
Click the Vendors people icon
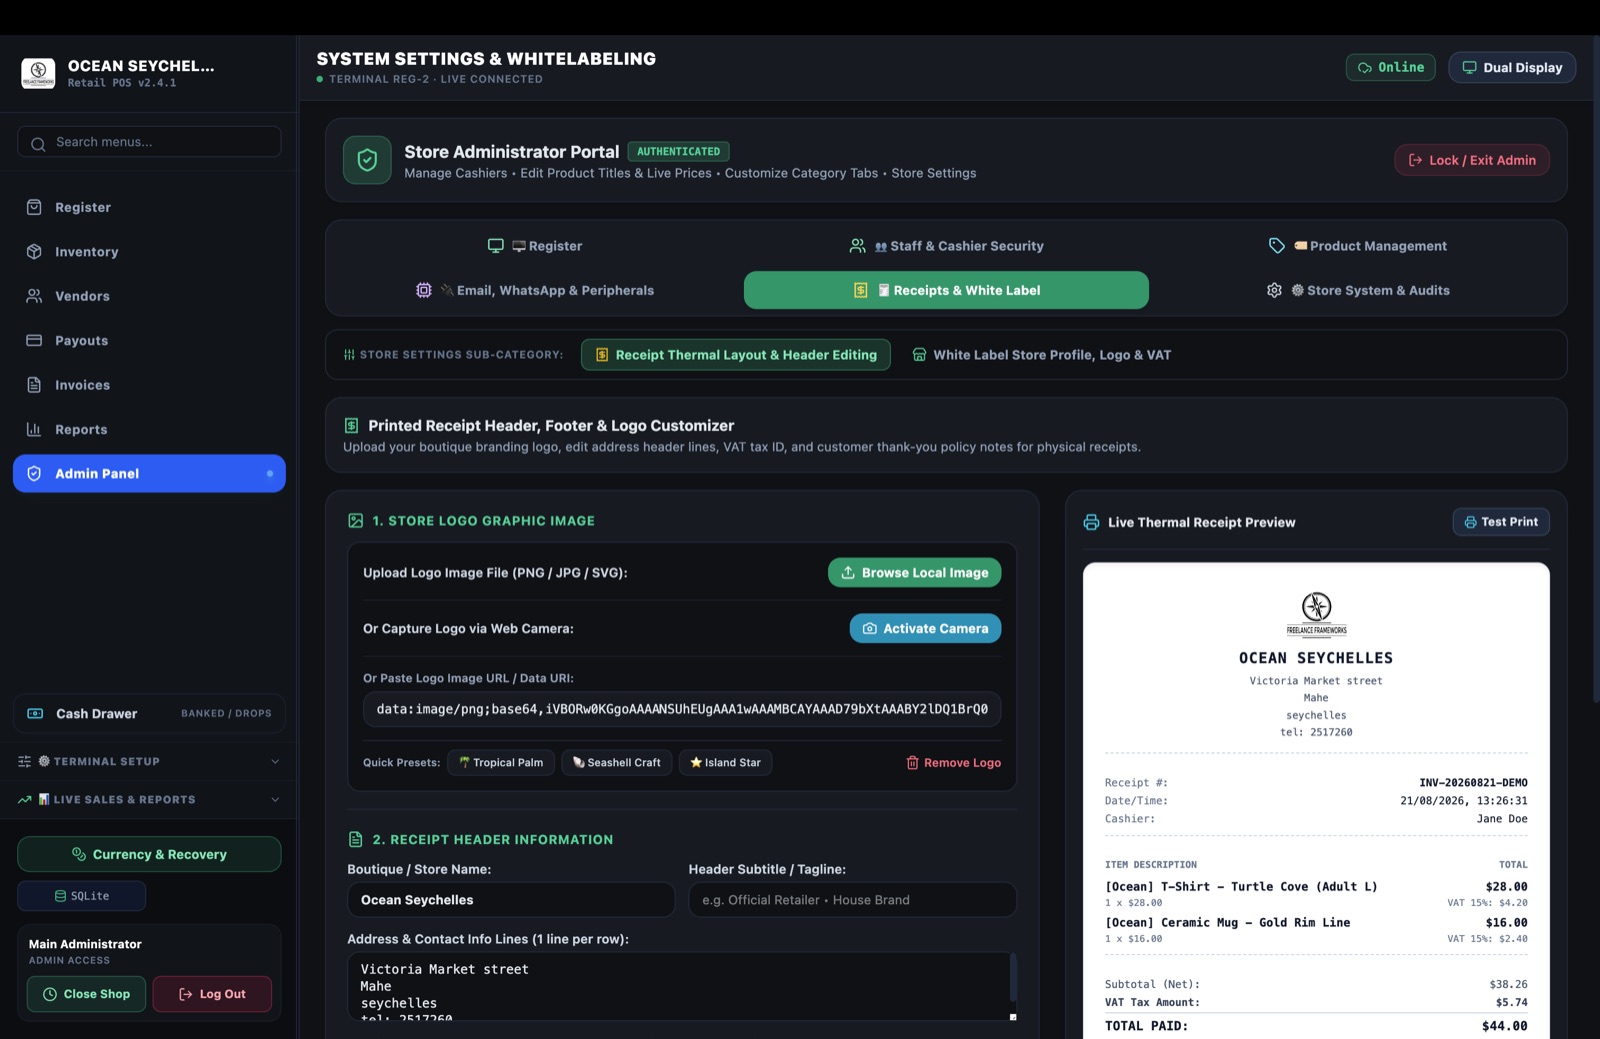point(34,296)
